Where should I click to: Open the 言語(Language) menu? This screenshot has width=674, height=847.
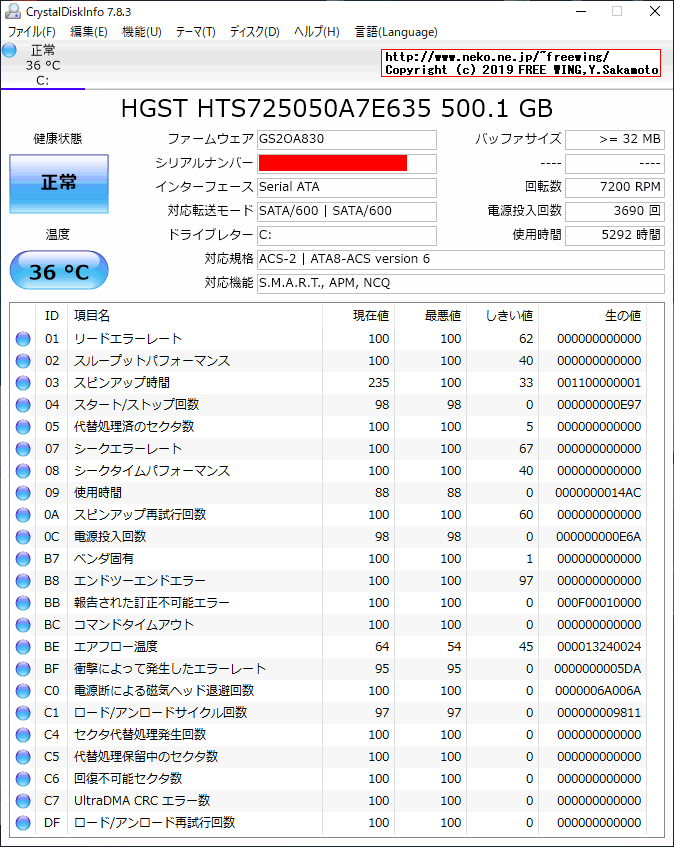396,32
